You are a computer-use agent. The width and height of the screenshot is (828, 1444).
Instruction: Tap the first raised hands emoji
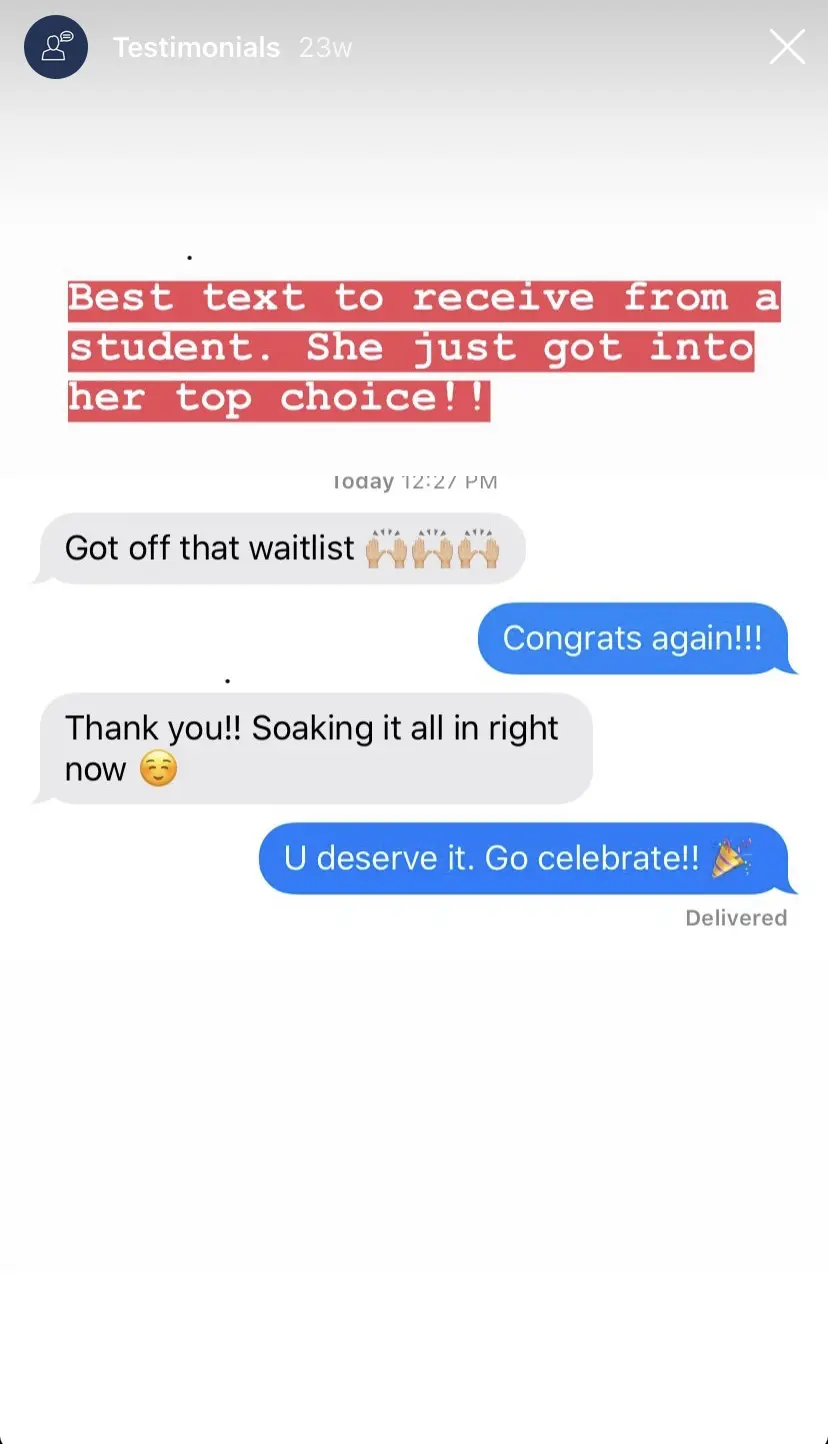point(386,548)
